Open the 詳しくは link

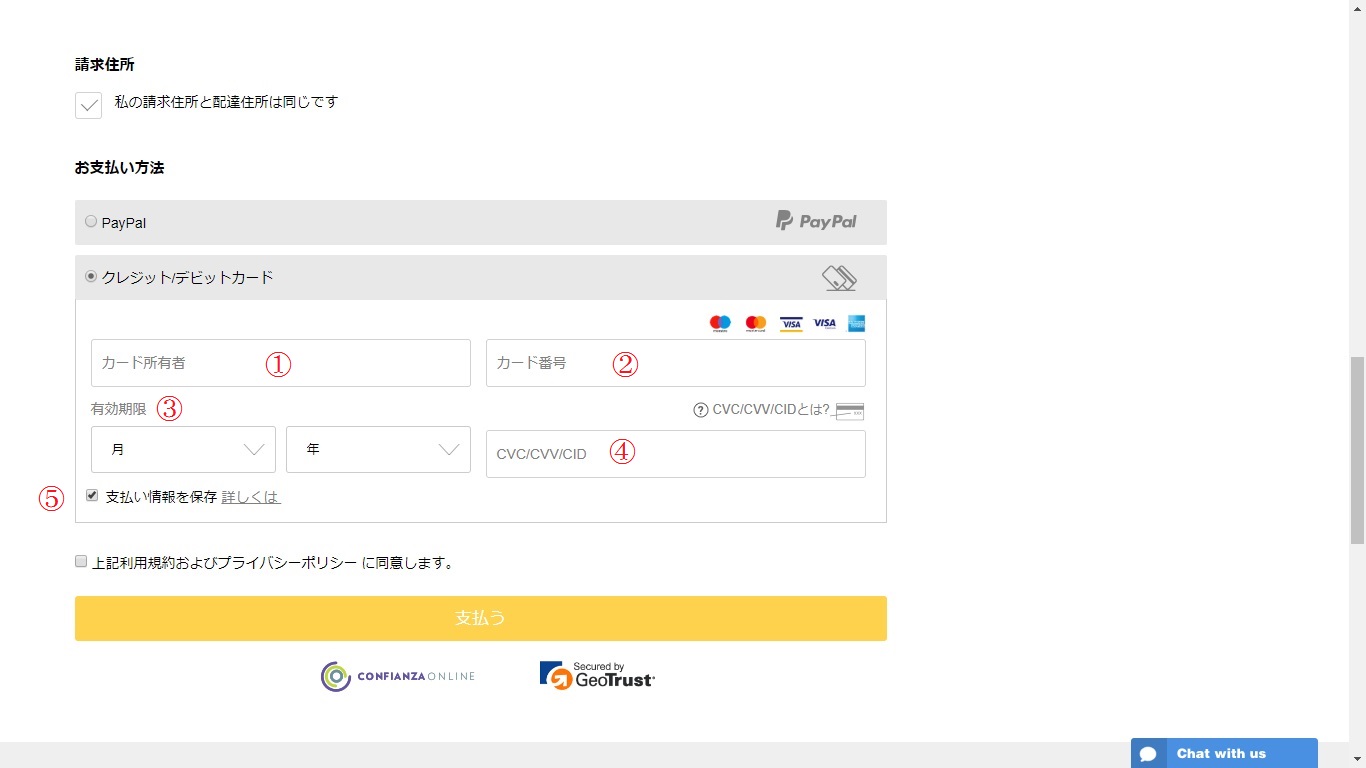click(251, 497)
